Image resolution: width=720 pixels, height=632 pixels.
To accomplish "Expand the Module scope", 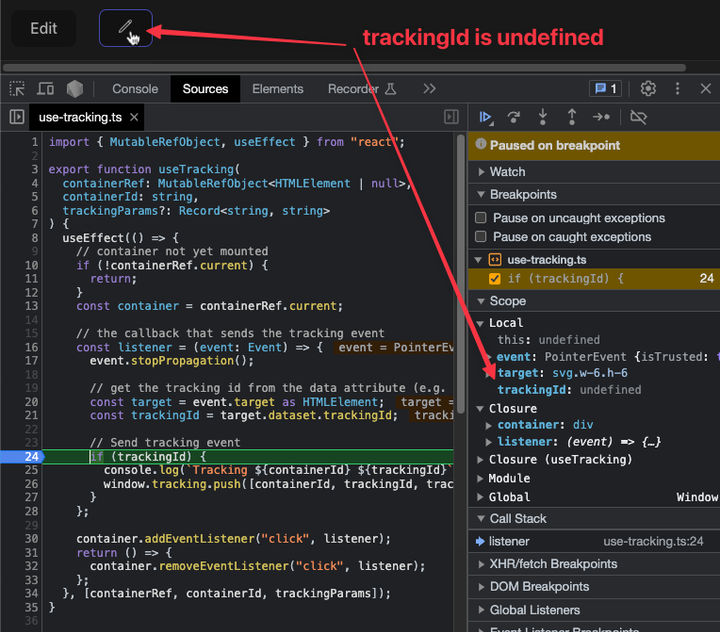I will (x=509, y=478).
